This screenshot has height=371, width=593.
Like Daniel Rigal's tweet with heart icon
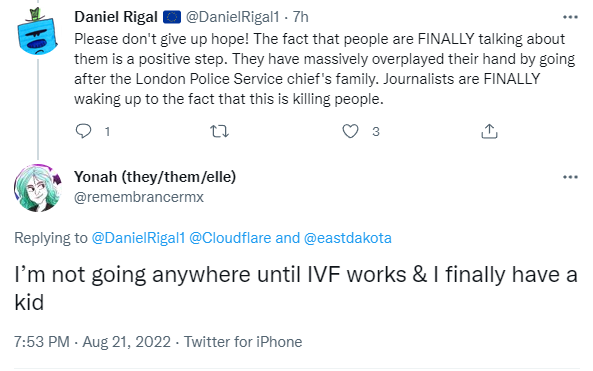click(350, 131)
